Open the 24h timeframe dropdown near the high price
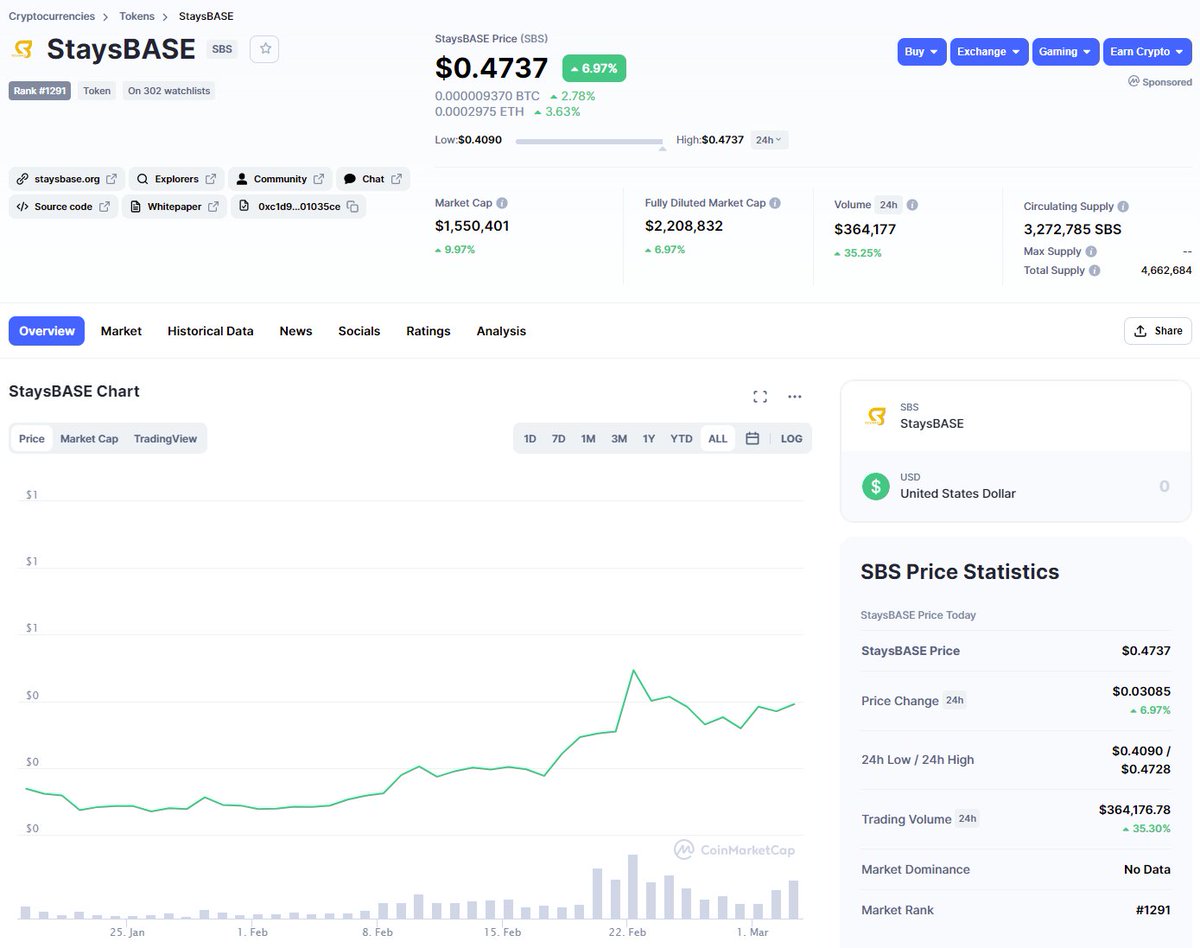 point(767,140)
